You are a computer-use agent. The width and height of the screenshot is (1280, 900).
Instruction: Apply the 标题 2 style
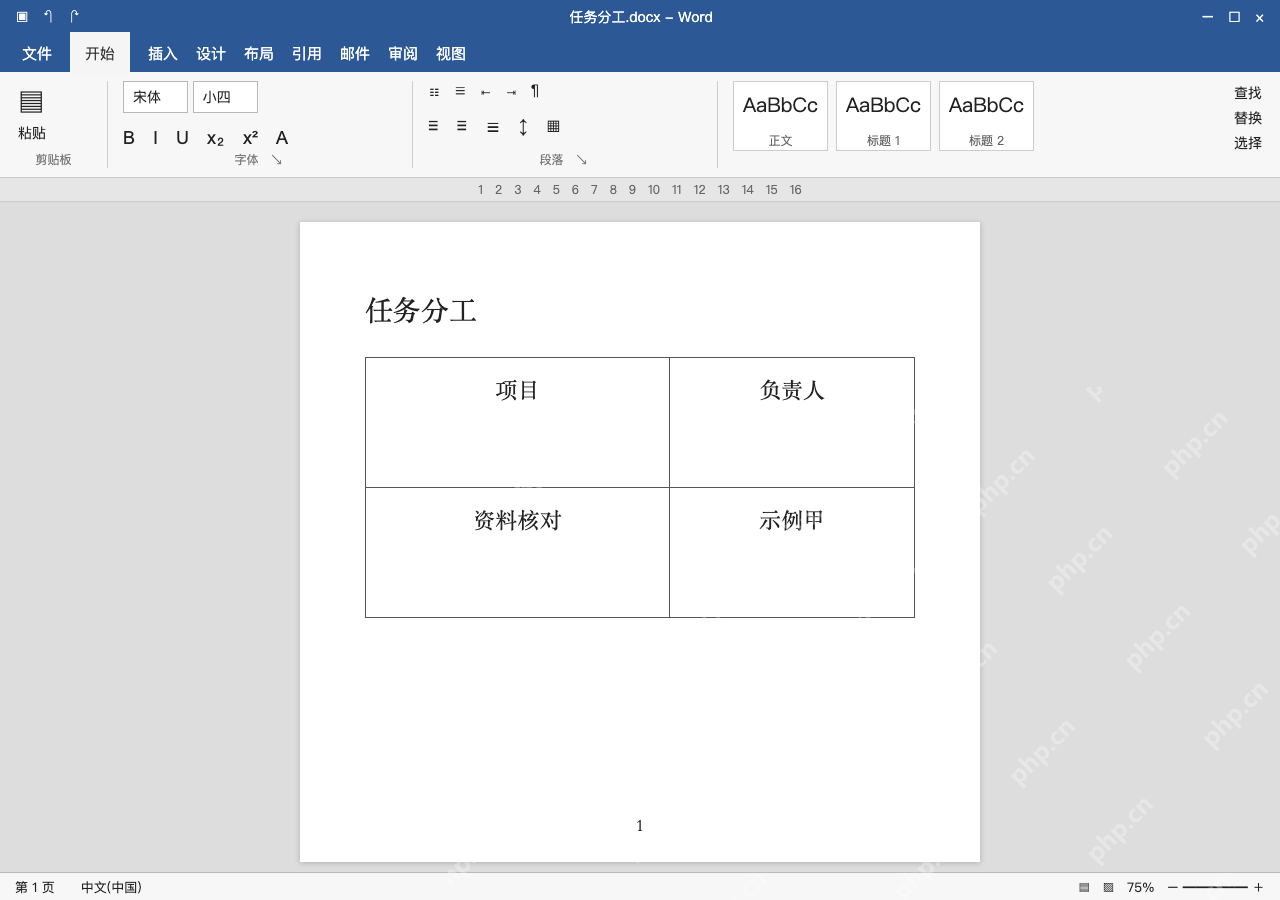point(986,116)
